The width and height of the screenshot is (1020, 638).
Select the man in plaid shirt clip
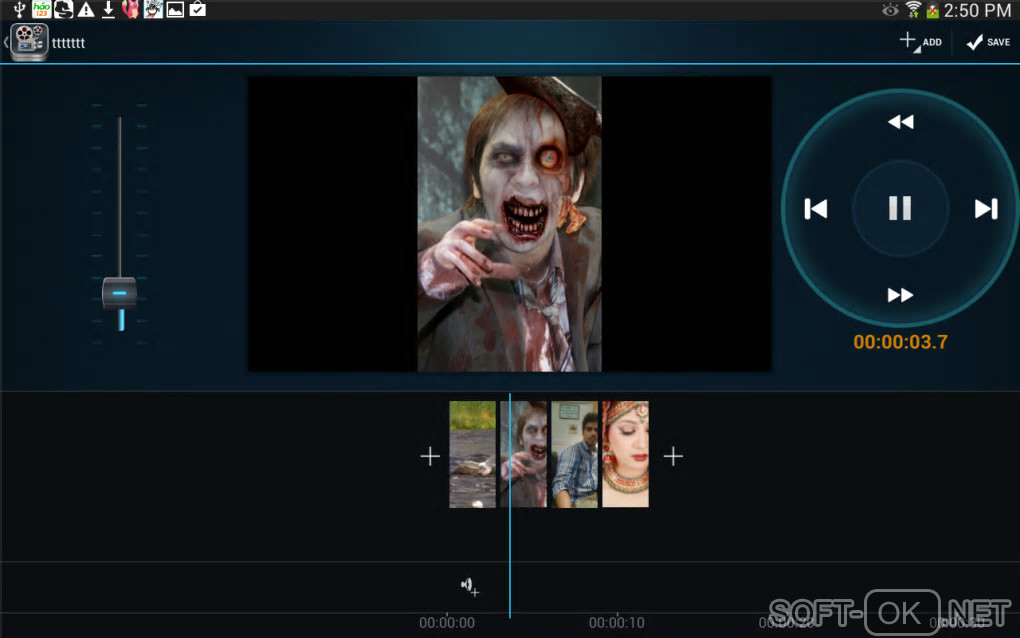574,454
